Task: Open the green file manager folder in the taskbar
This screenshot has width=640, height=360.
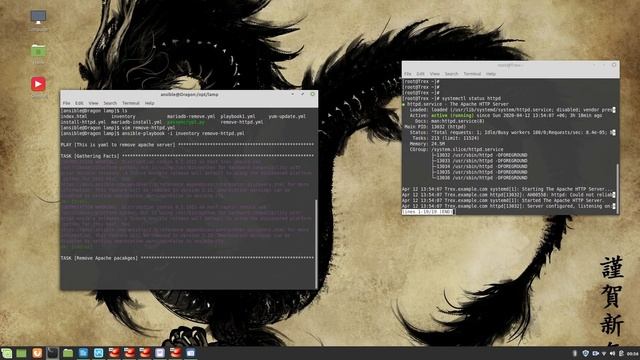Action: click(68, 353)
